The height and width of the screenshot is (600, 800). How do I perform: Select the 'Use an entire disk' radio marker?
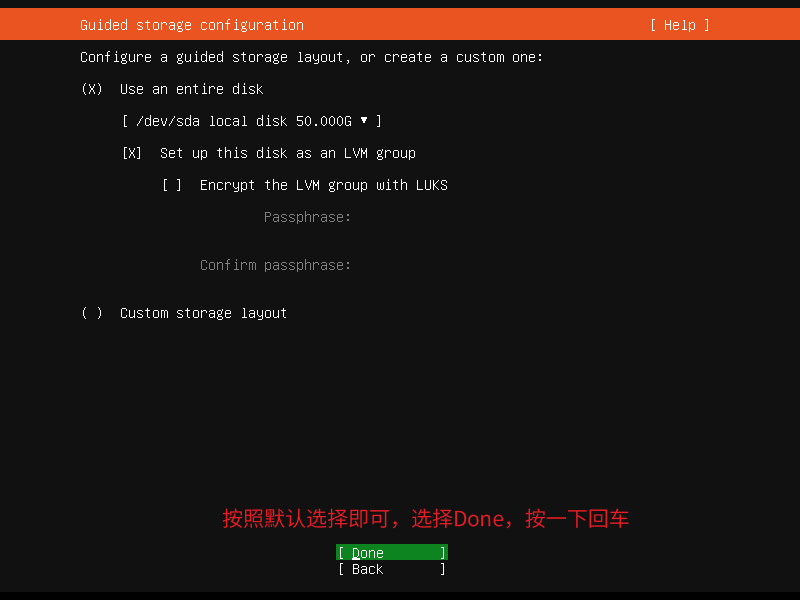point(92,89)
